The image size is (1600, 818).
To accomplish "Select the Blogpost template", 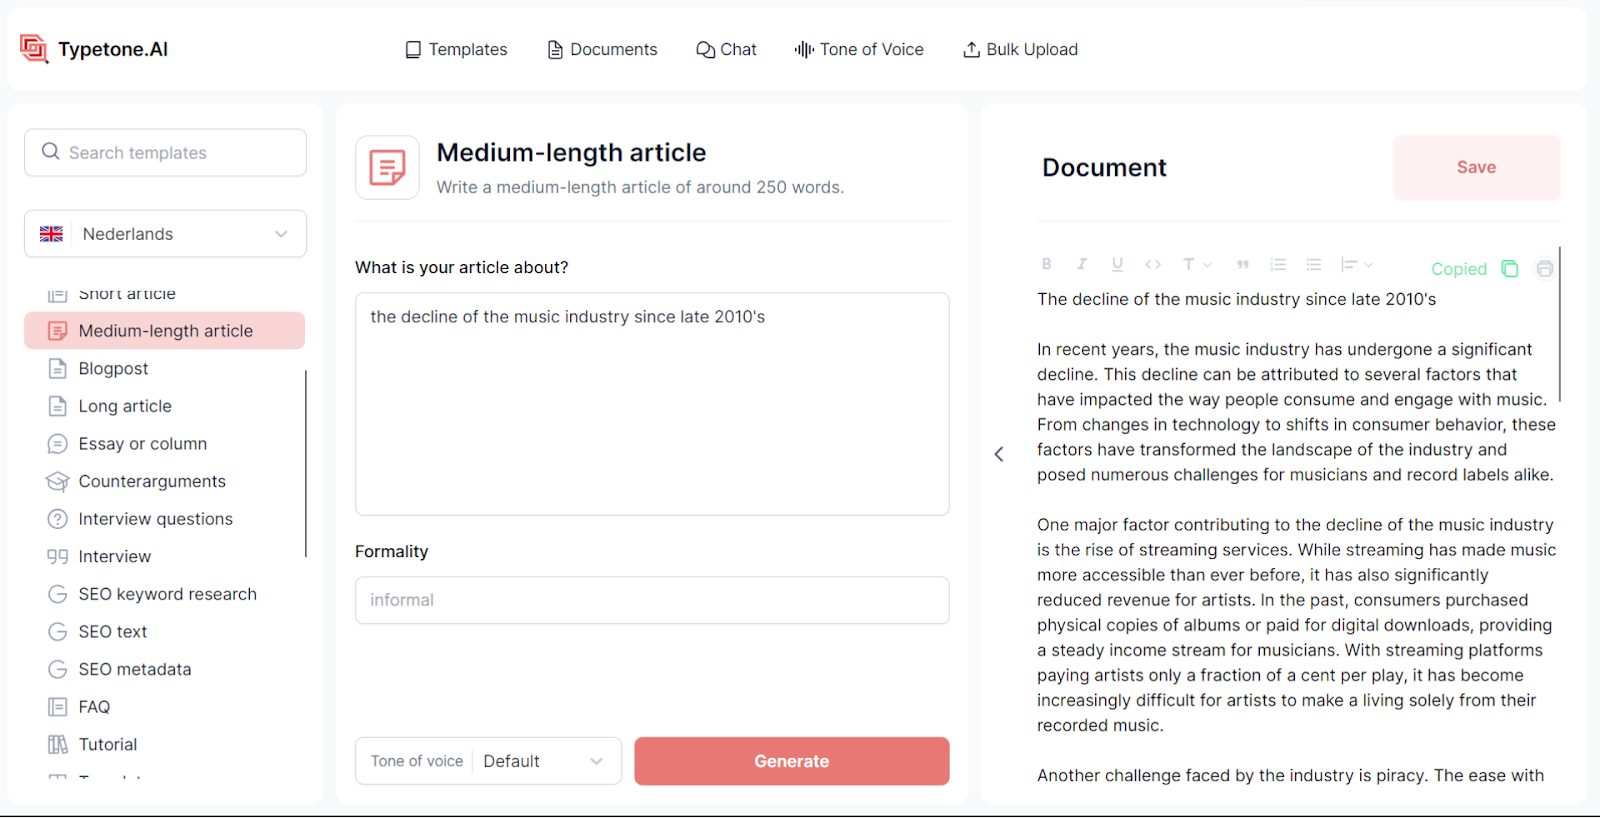I will coord(113,368).
